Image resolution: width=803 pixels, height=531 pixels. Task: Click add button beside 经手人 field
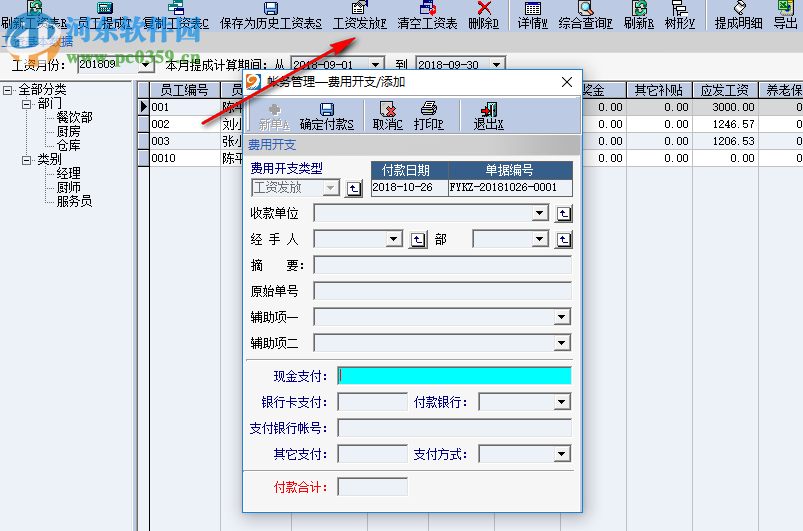click(x=418, y=240)
